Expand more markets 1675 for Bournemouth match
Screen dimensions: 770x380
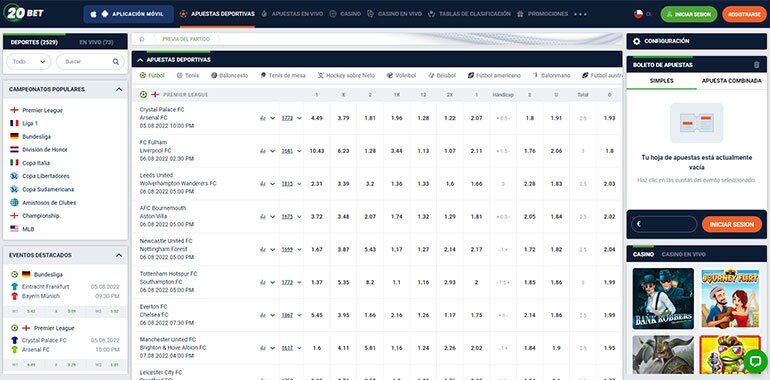click(x=291, y=217)
